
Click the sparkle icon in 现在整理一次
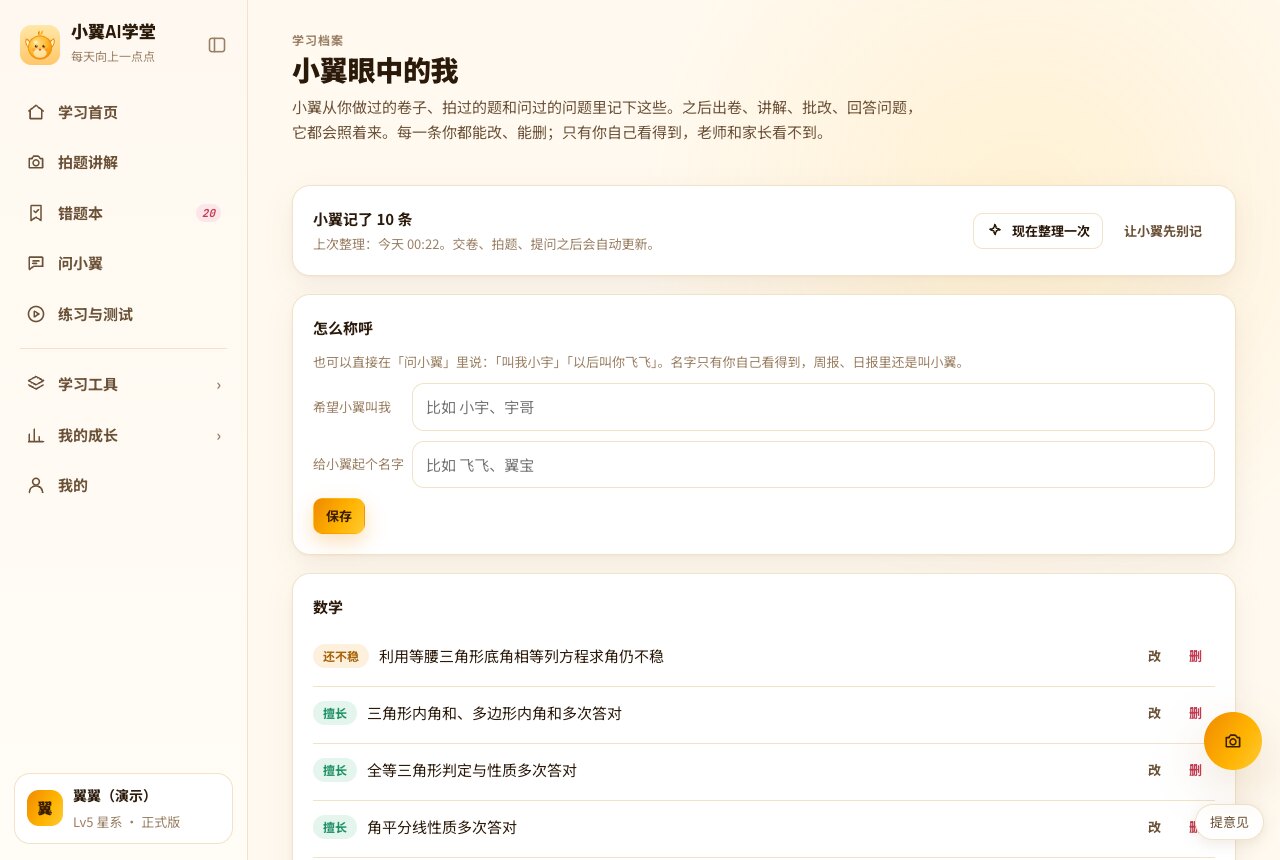point(995,230)
